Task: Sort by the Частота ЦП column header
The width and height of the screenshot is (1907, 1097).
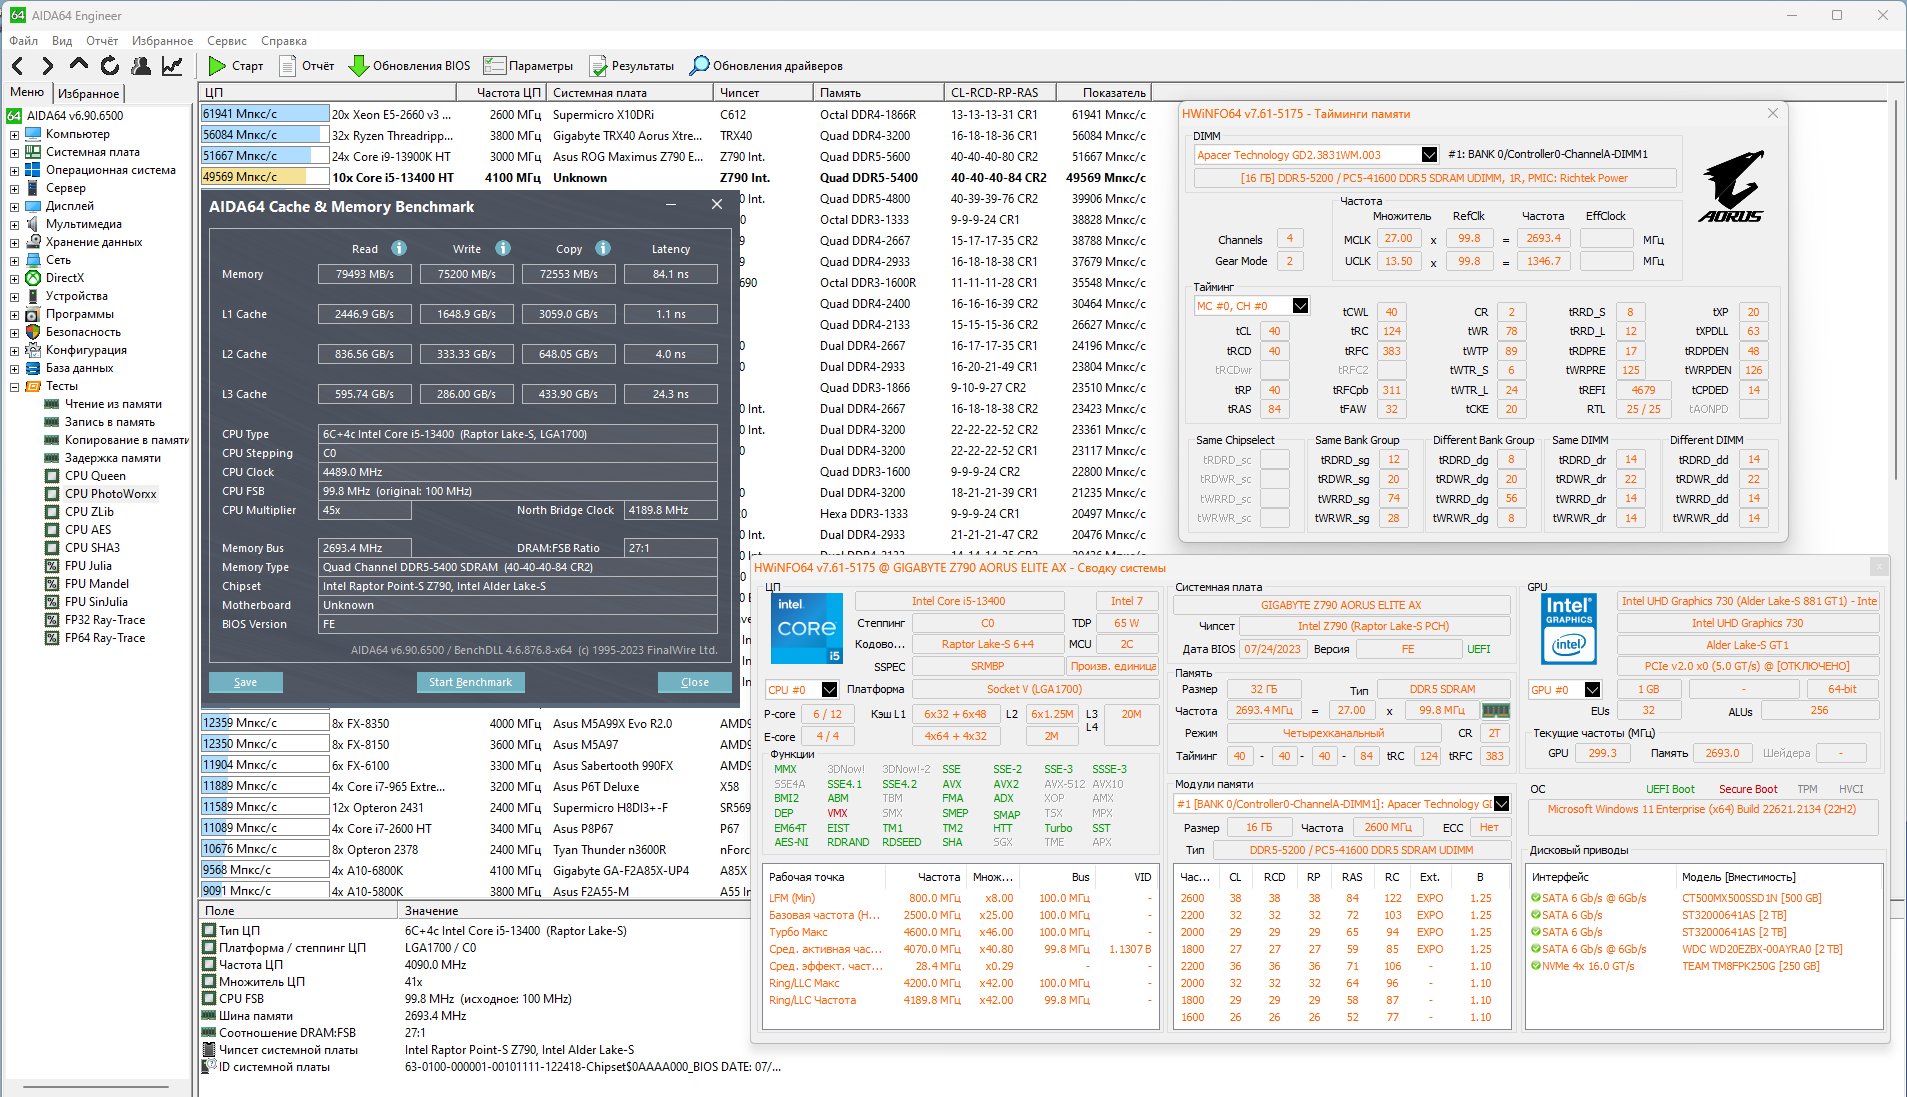Action: point(503,93)
